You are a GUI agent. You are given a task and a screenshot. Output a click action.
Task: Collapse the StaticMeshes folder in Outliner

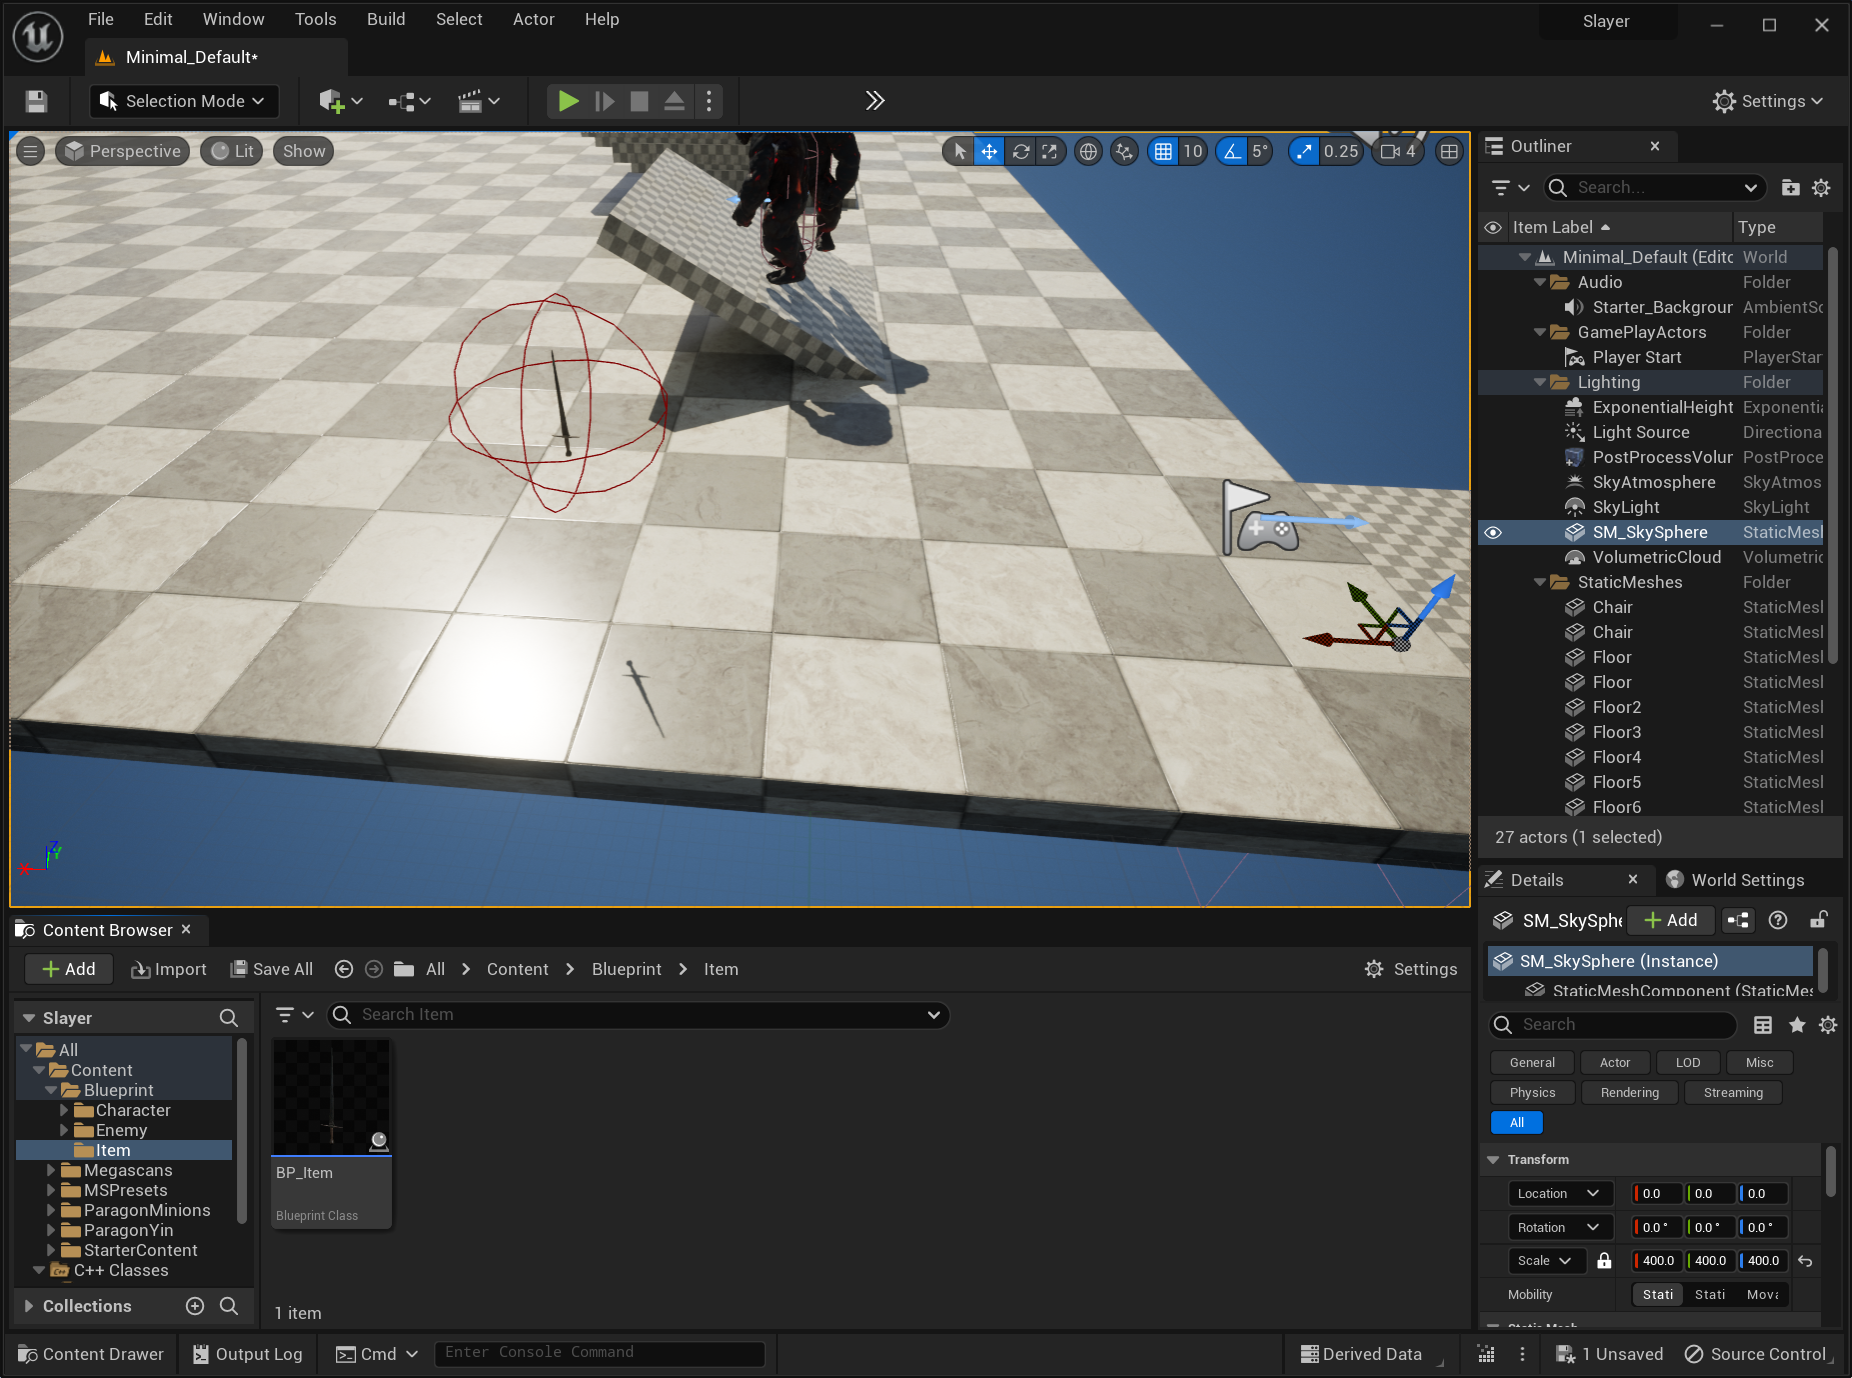coord(1540,582)
